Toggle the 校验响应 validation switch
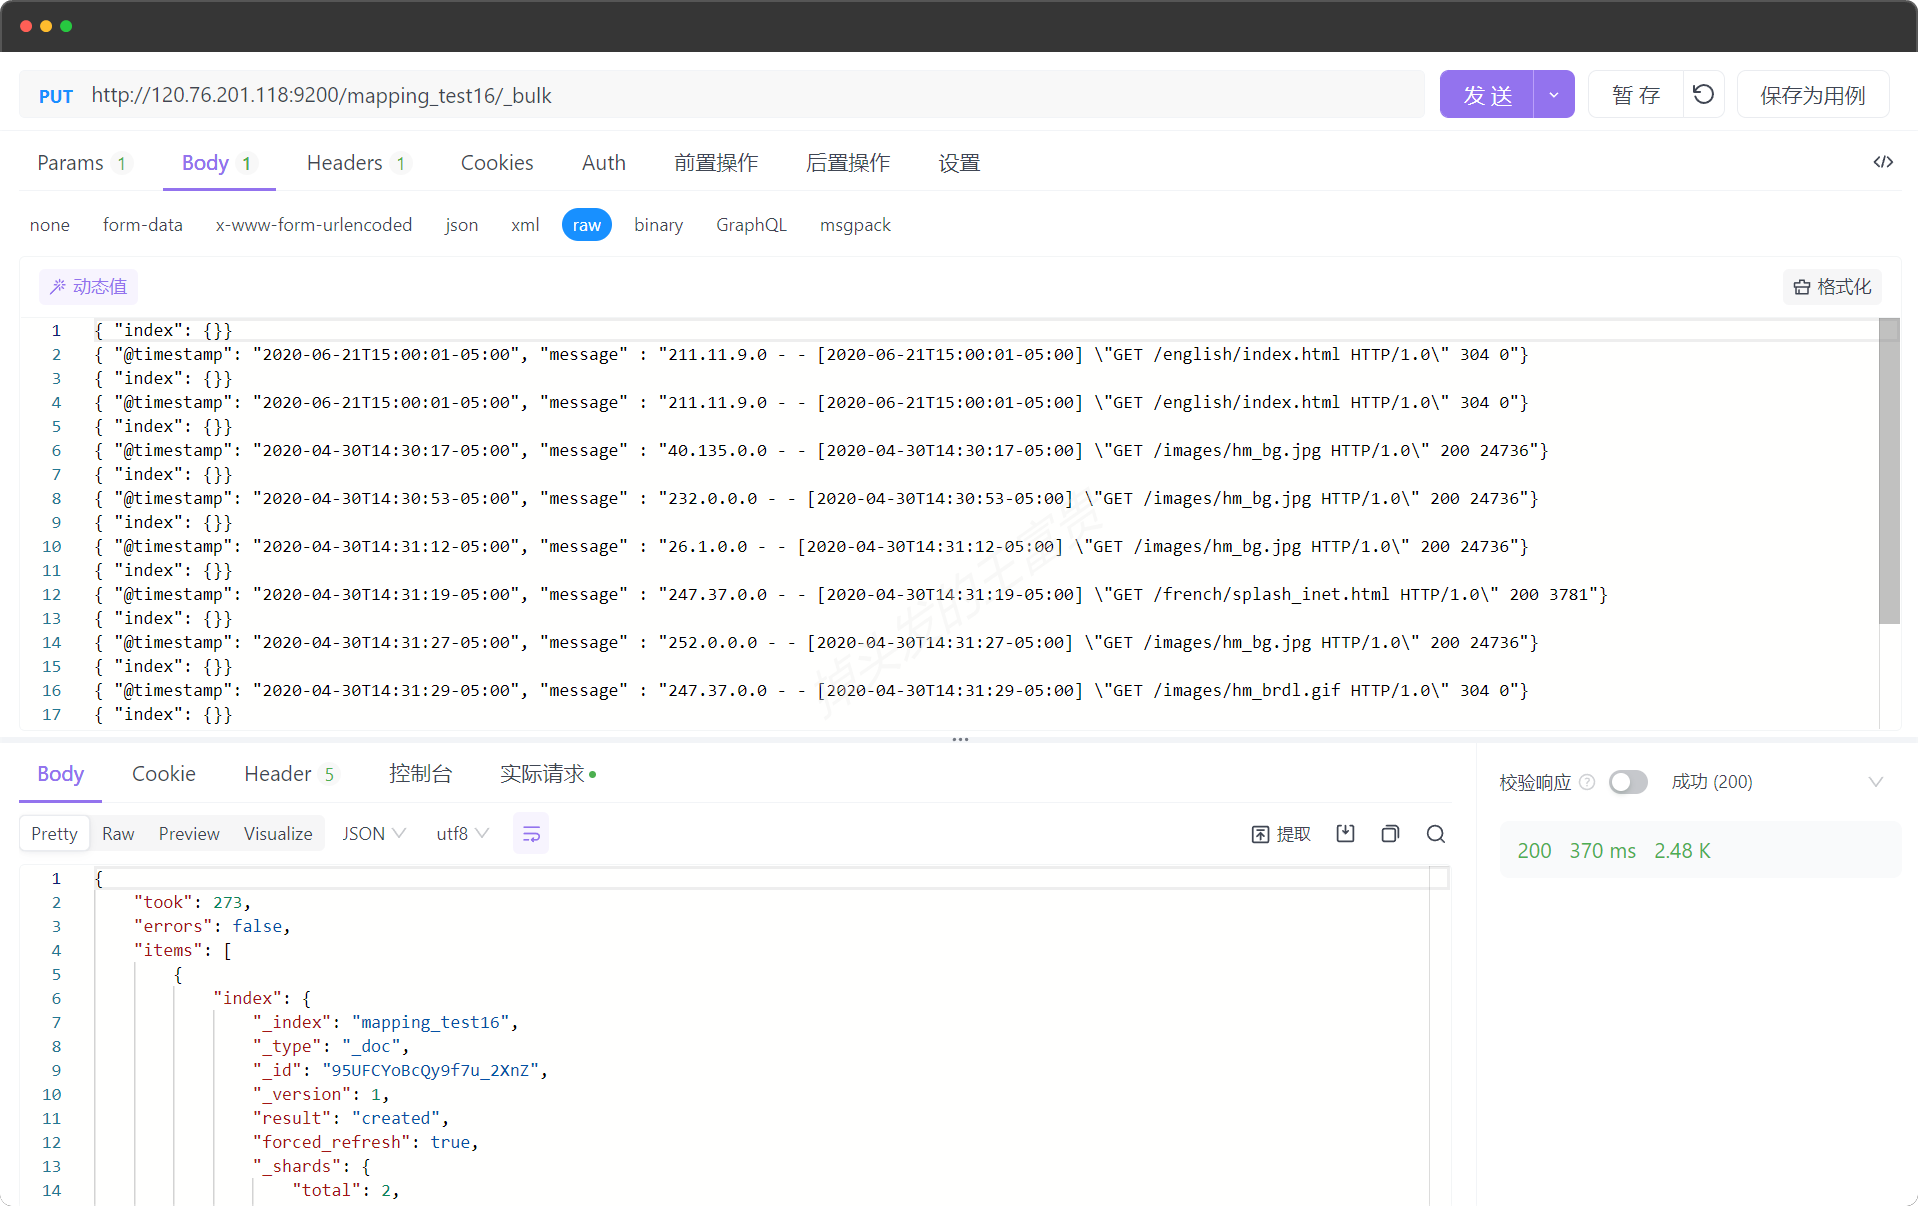The width and height of the screenshot is (1918, 1206). pos(1628,782)
